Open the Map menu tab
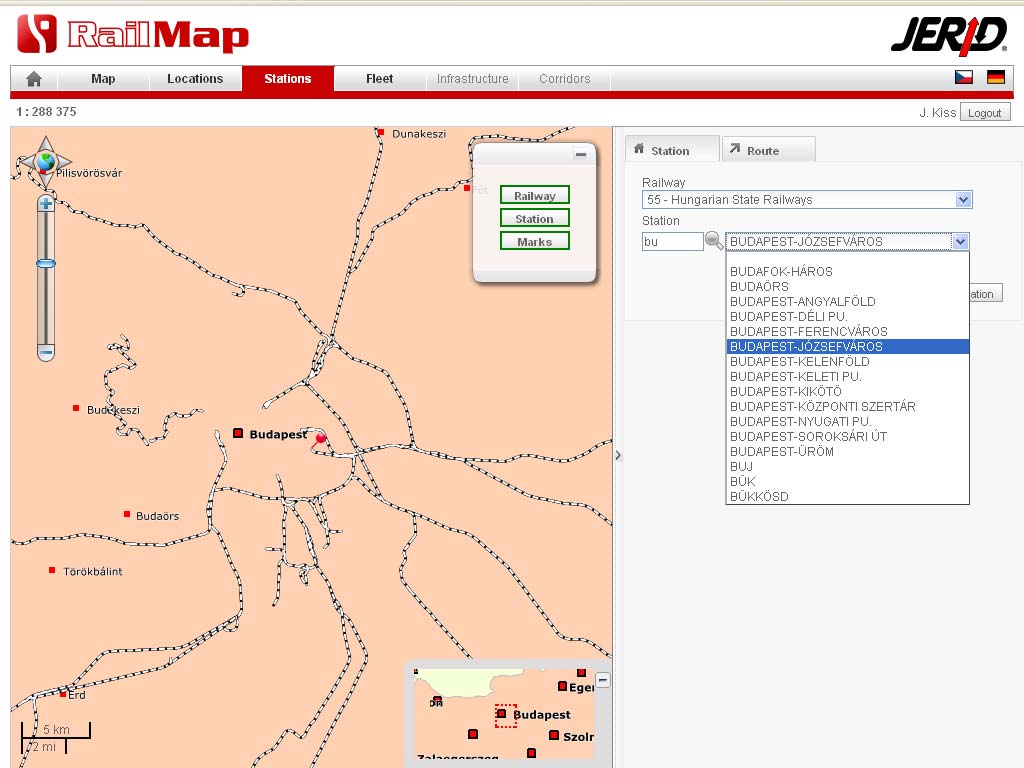This screenshot has width=1024, height=768. coord(103,79)
